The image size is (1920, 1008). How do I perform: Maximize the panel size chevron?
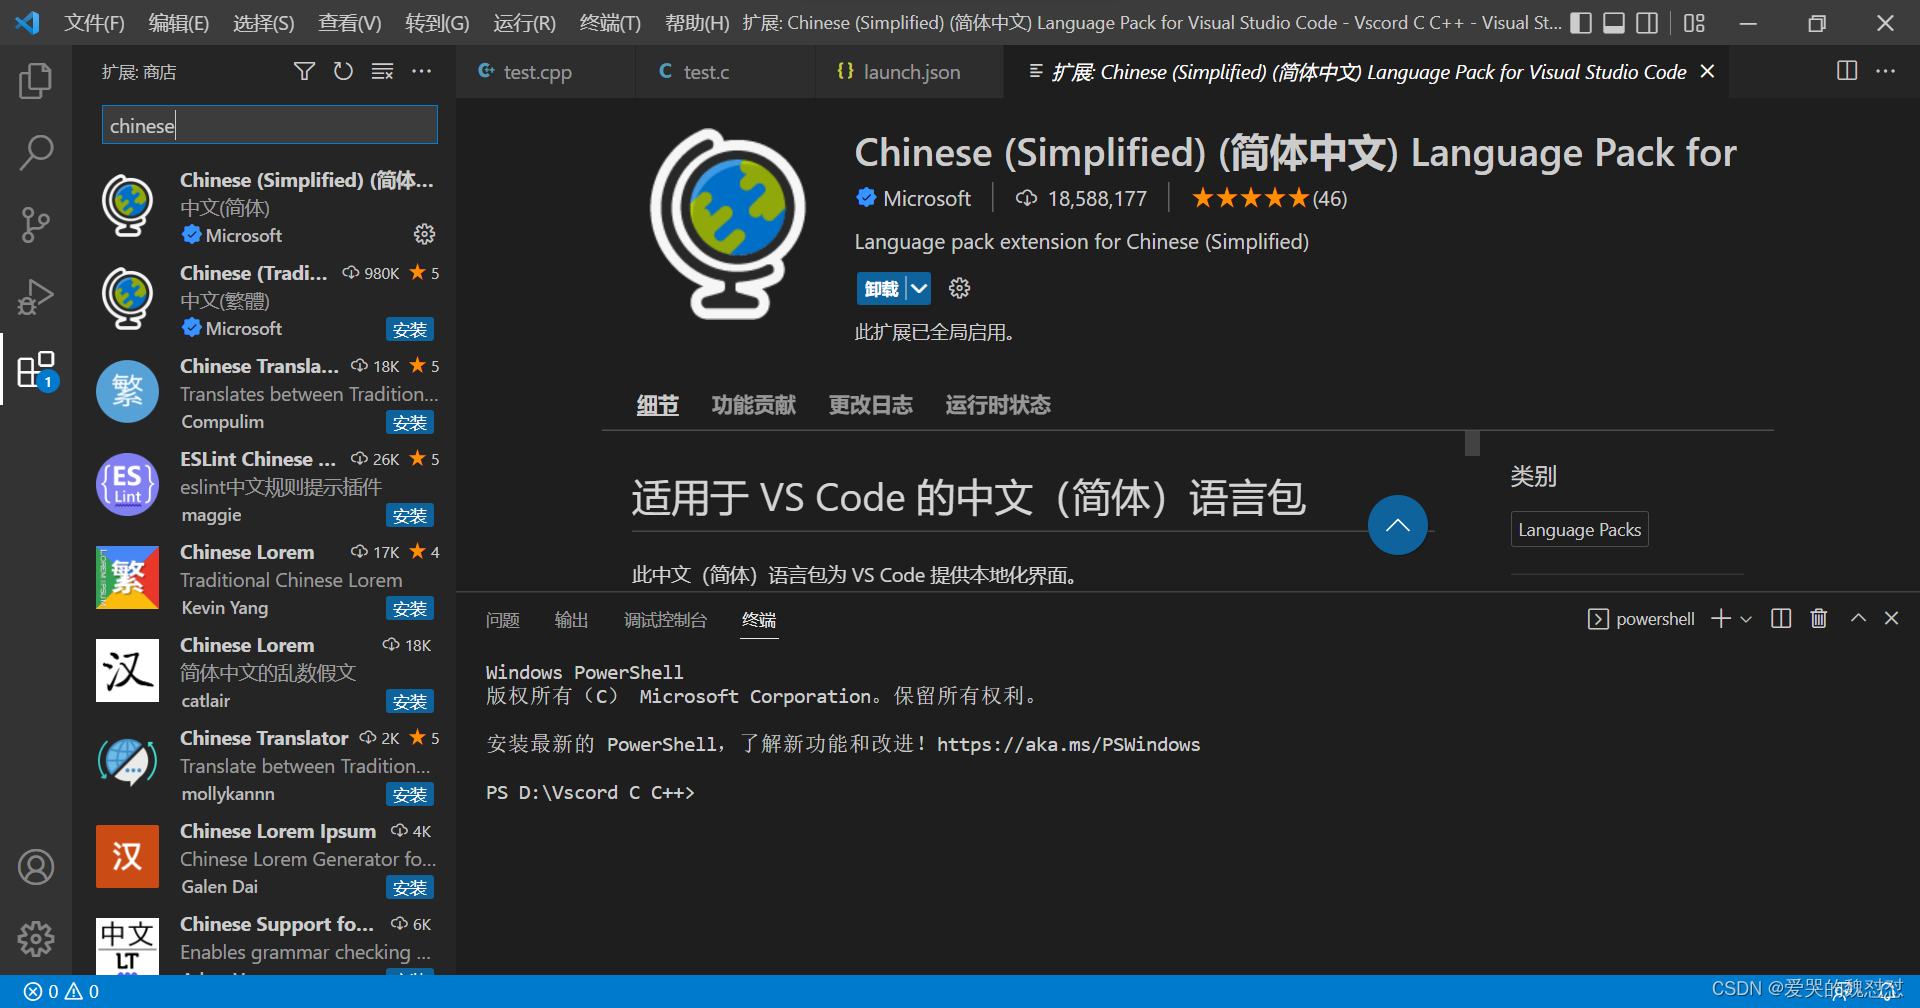point(1858,619)
